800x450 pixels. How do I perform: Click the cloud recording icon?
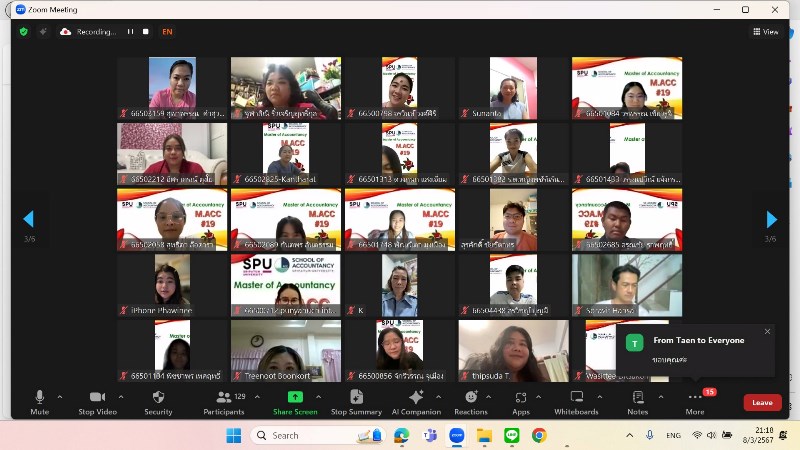[65, 32]
